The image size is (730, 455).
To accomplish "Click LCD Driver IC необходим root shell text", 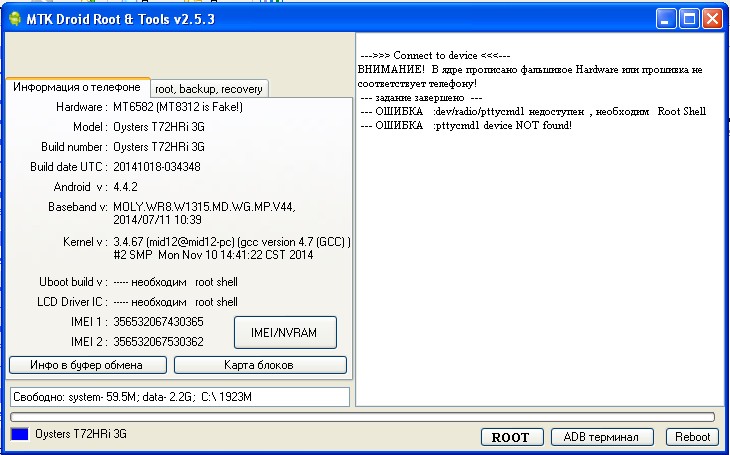I will tap(175, 302).
